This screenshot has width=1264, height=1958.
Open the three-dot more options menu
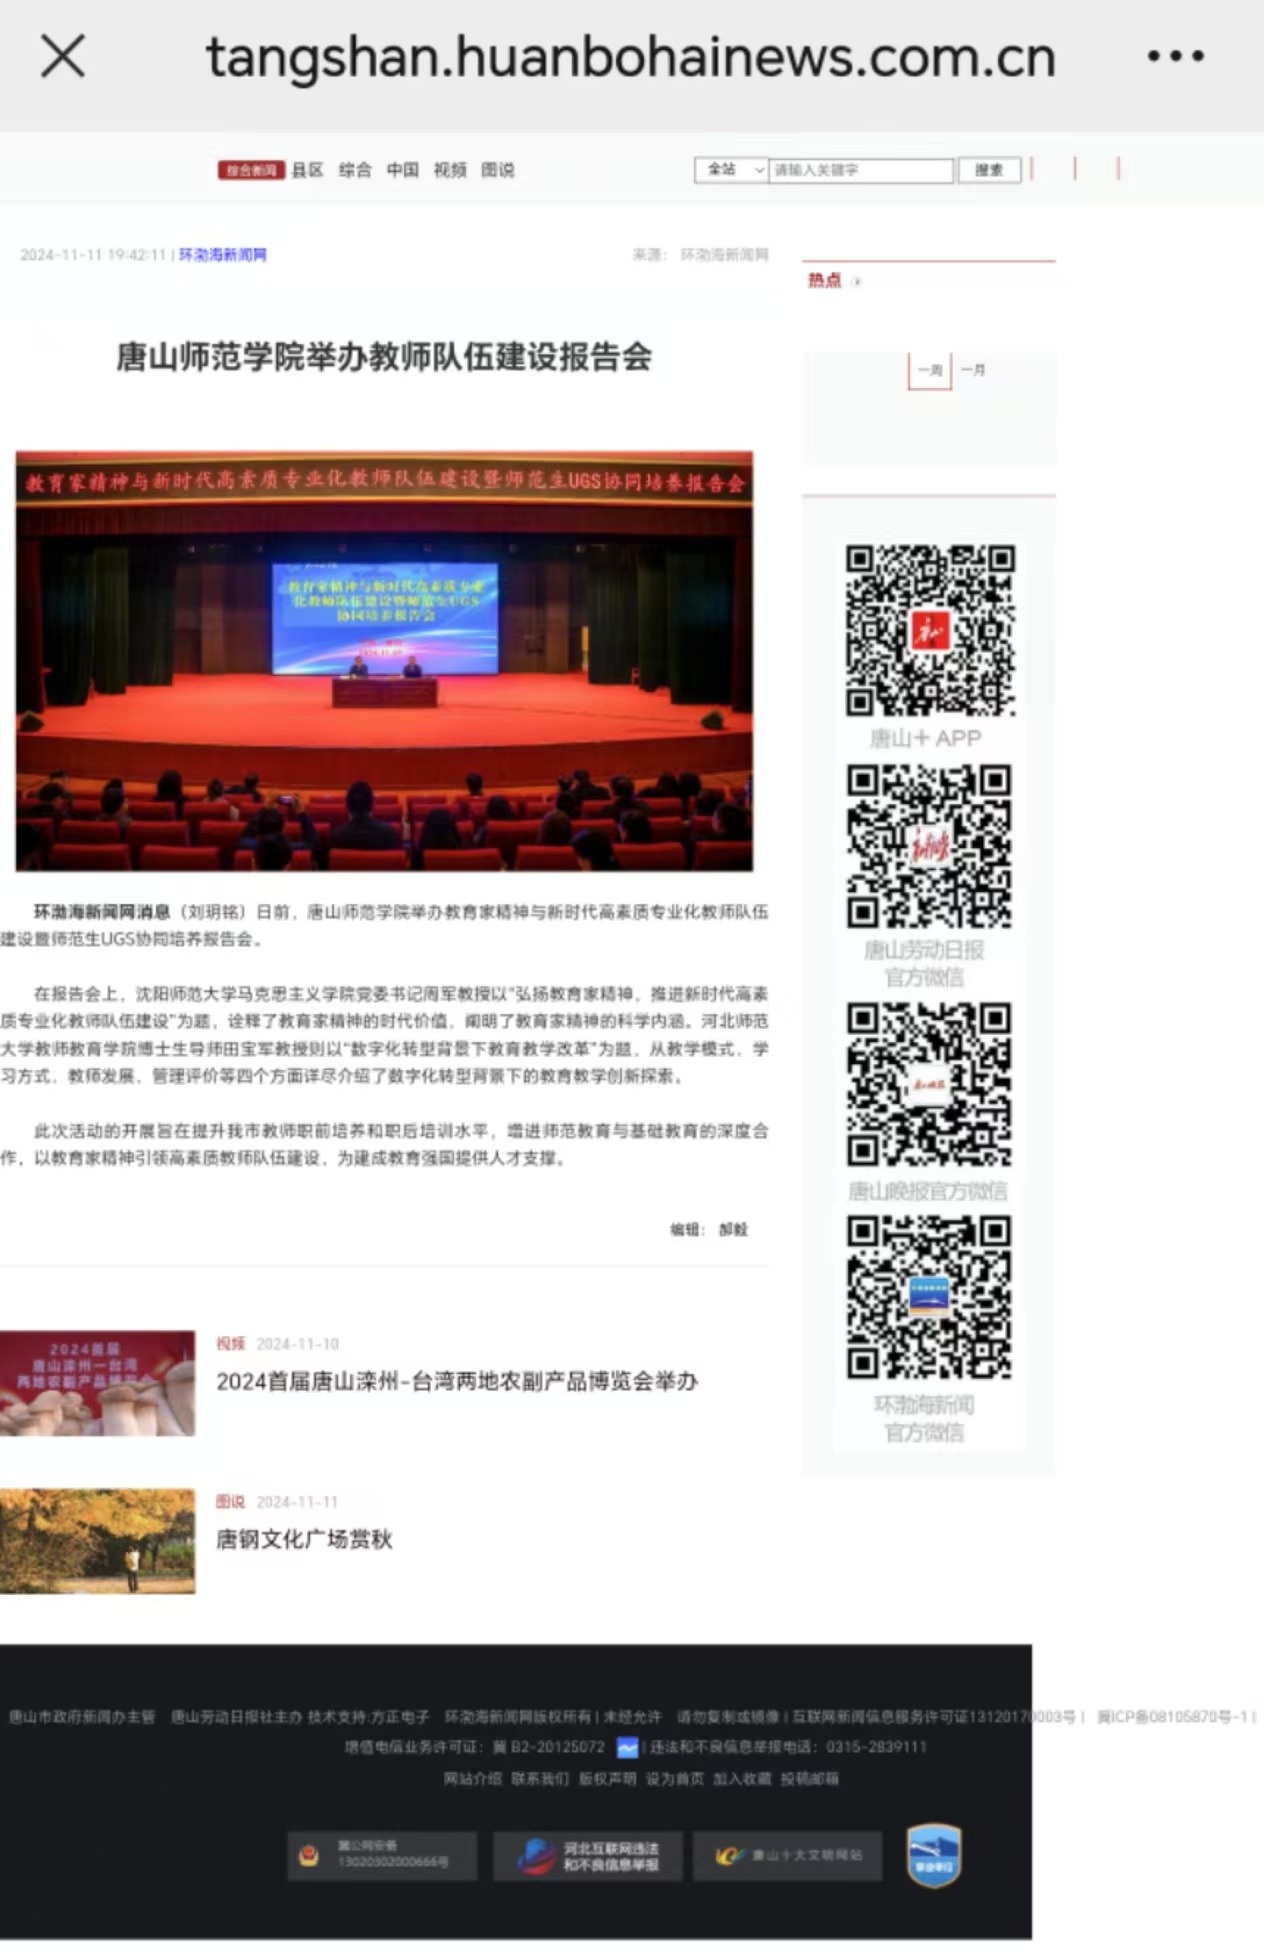(x=1175, y=57)
